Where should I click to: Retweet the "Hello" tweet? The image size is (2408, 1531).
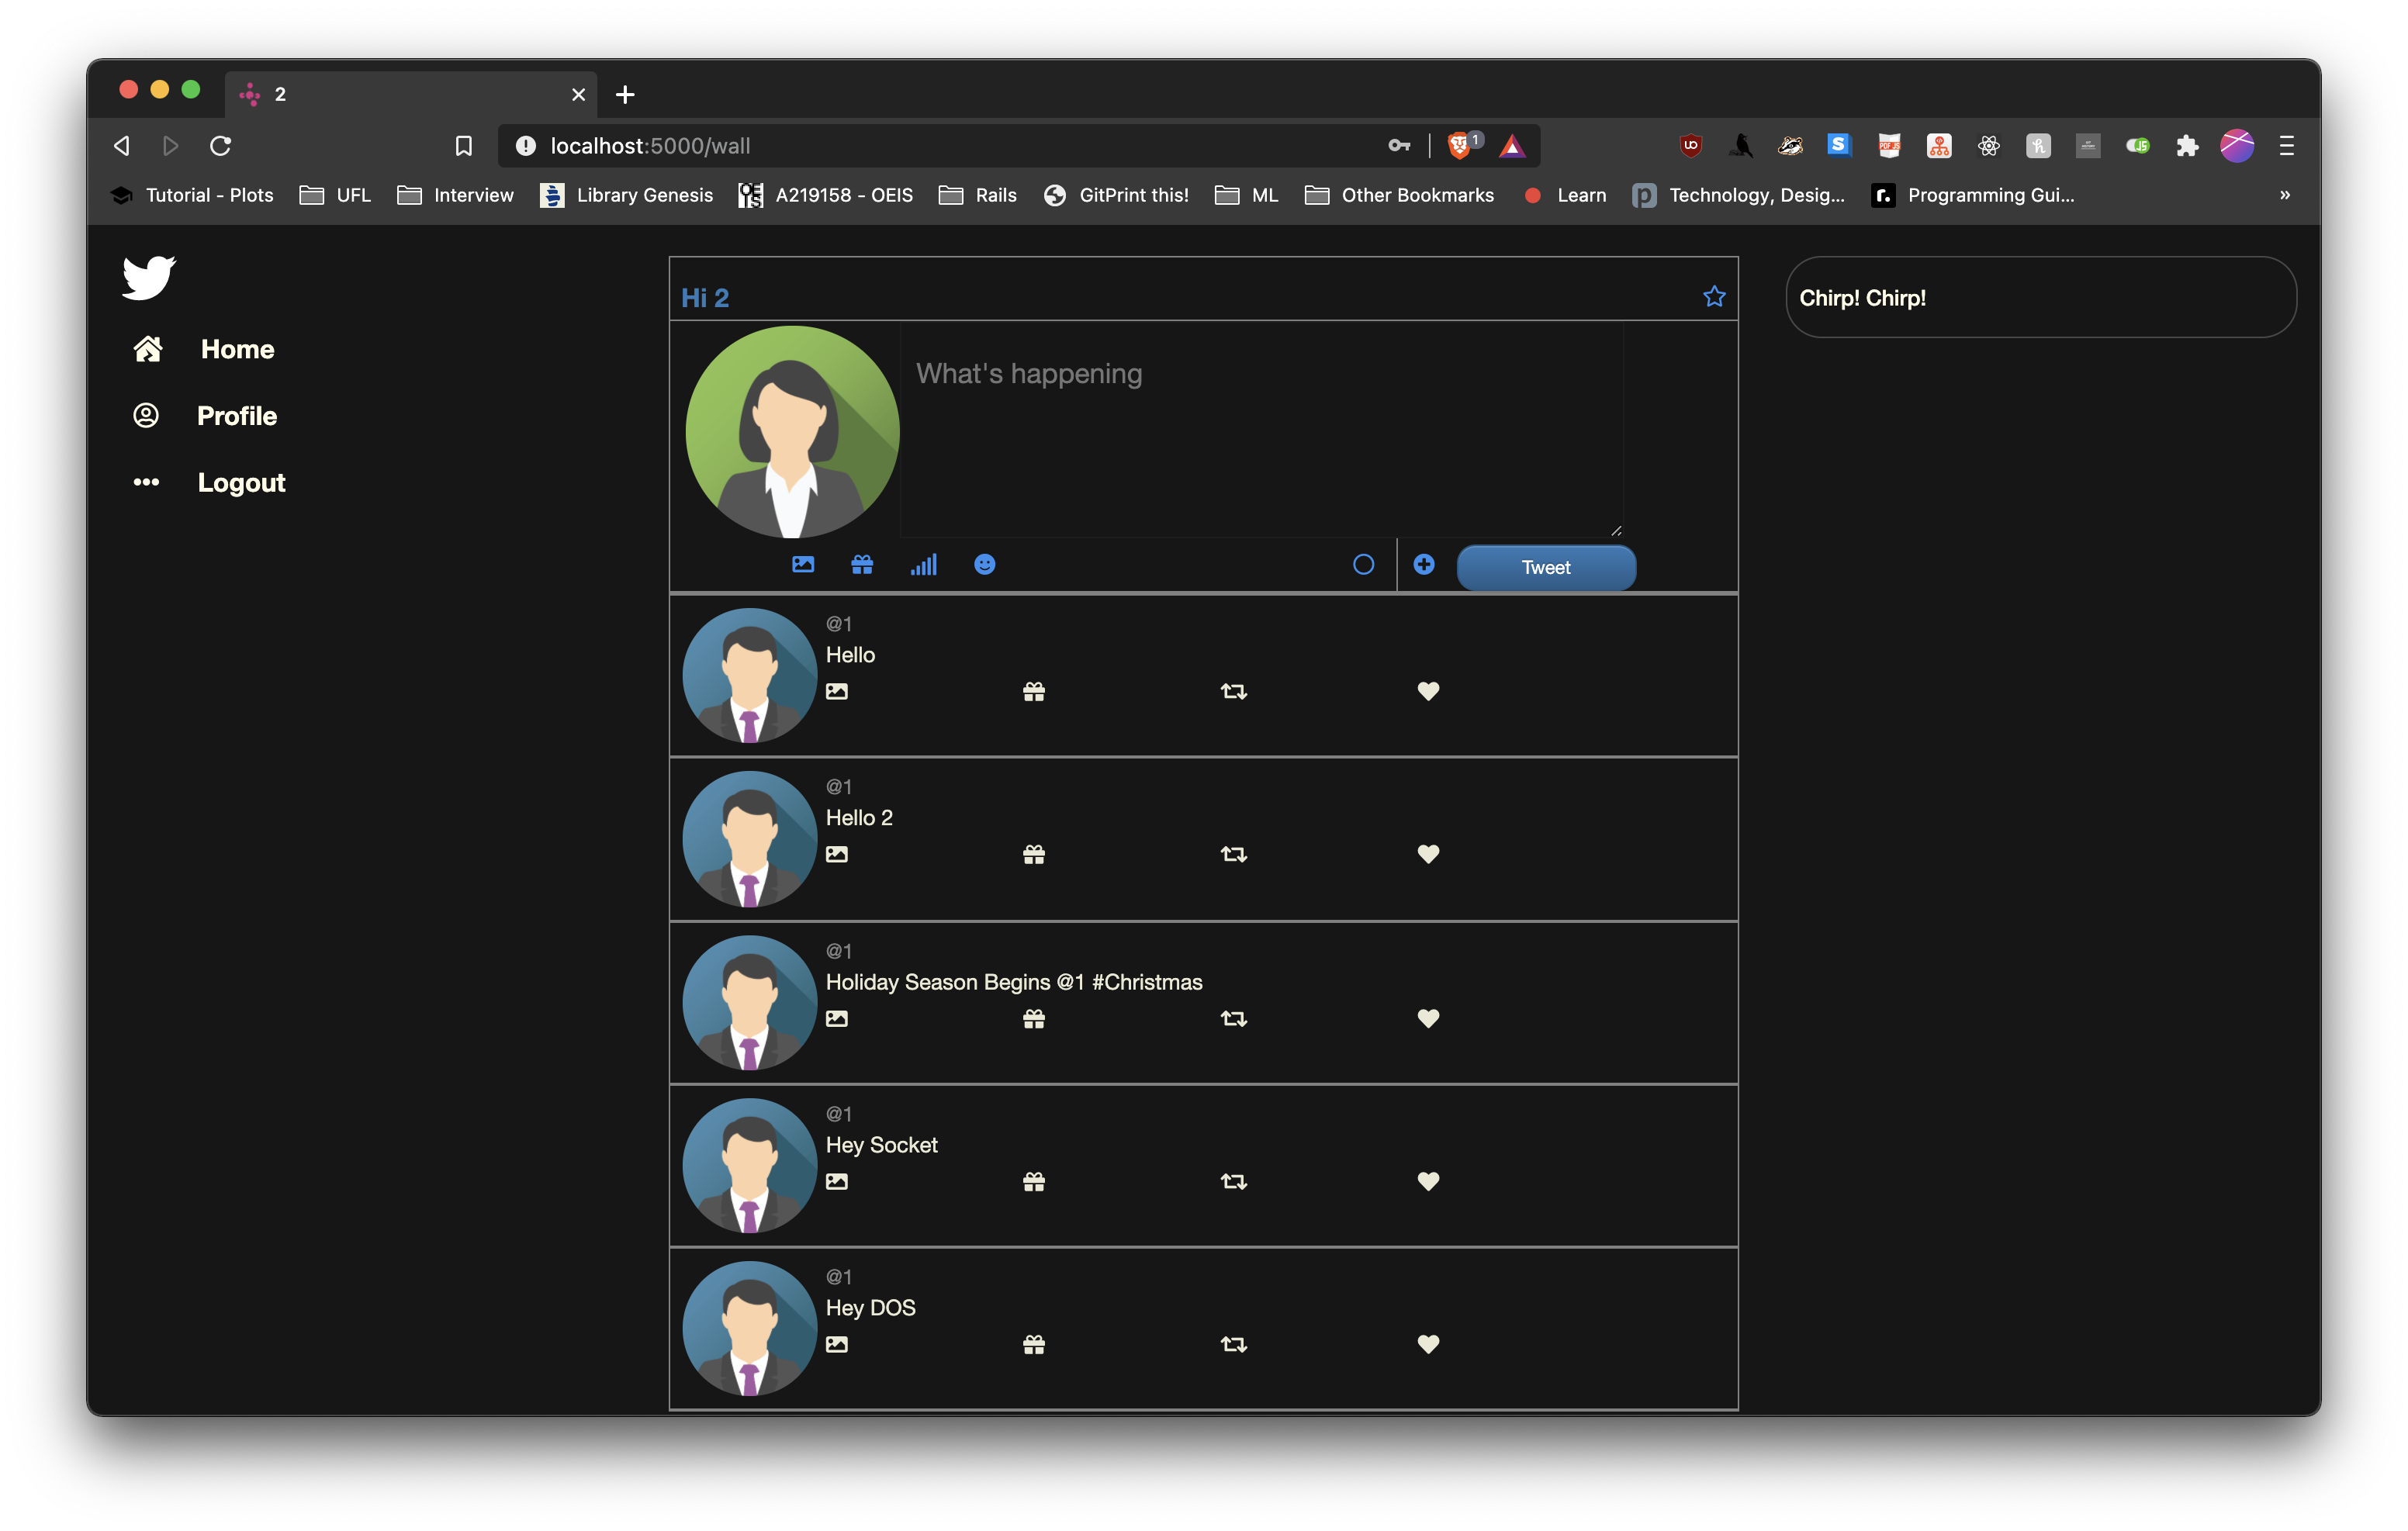coord(1233,691)
